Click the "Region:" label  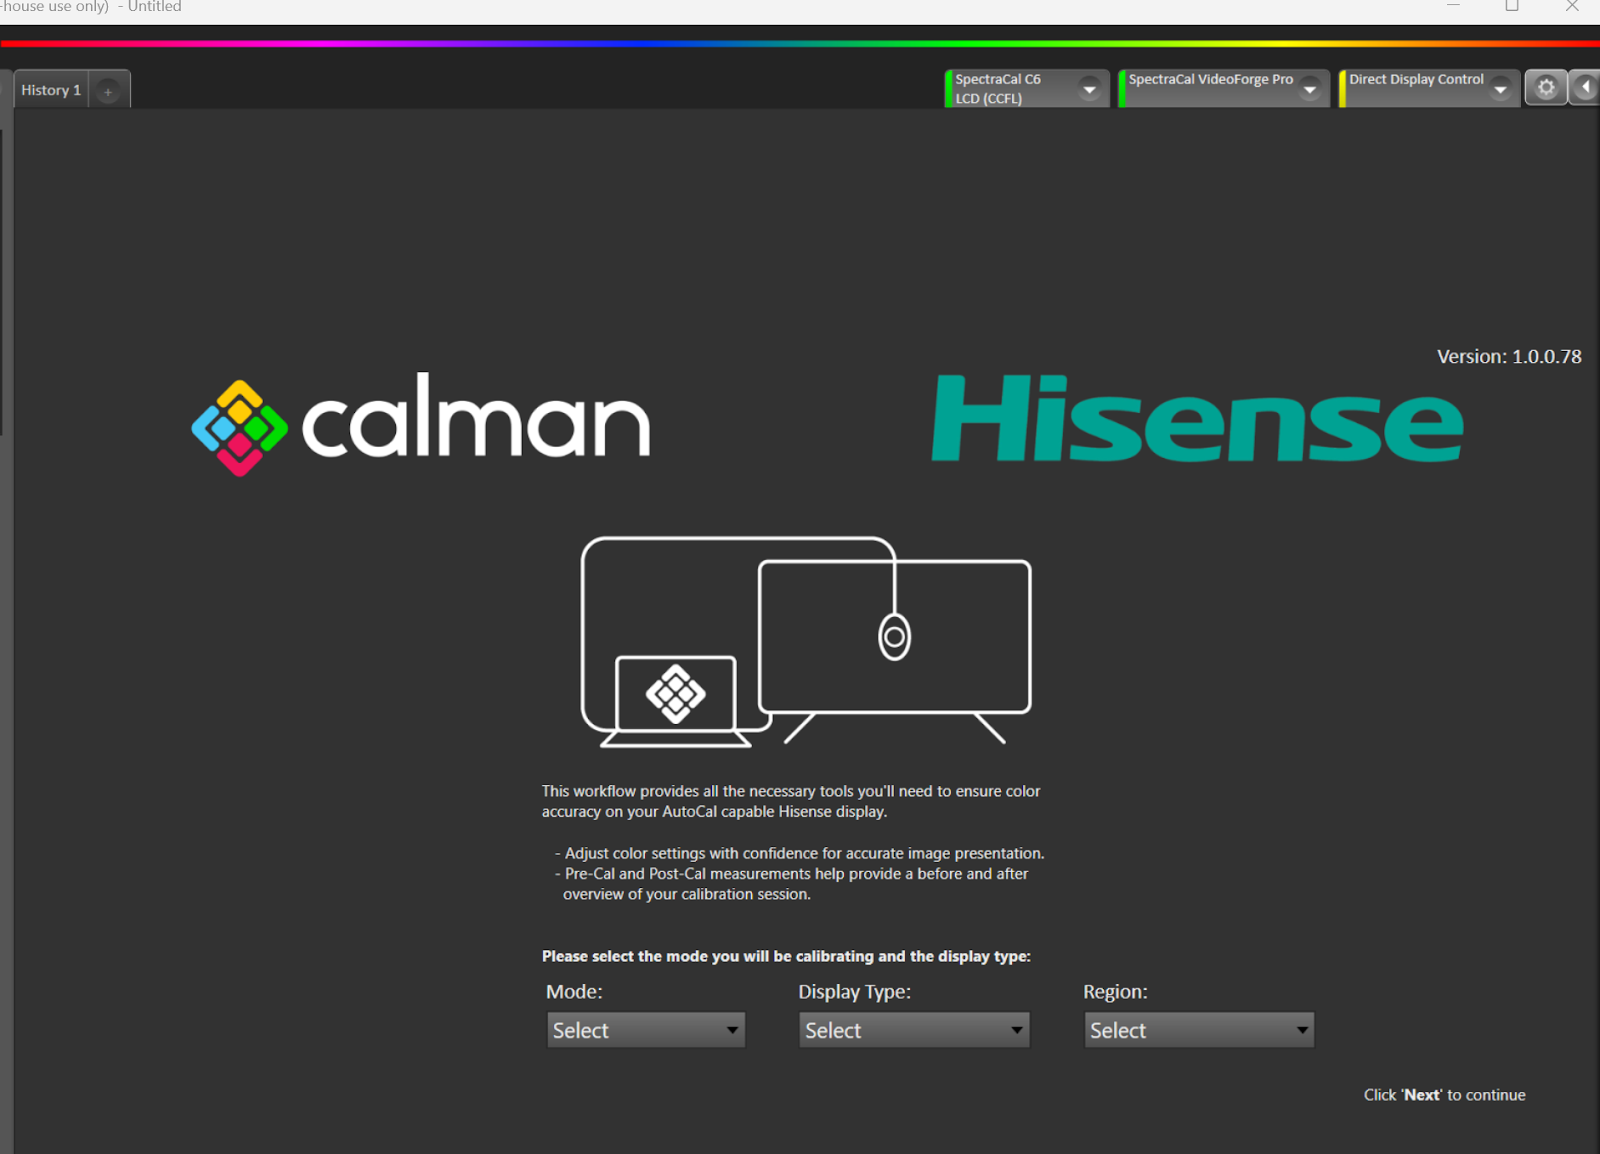pos(1115,992)
